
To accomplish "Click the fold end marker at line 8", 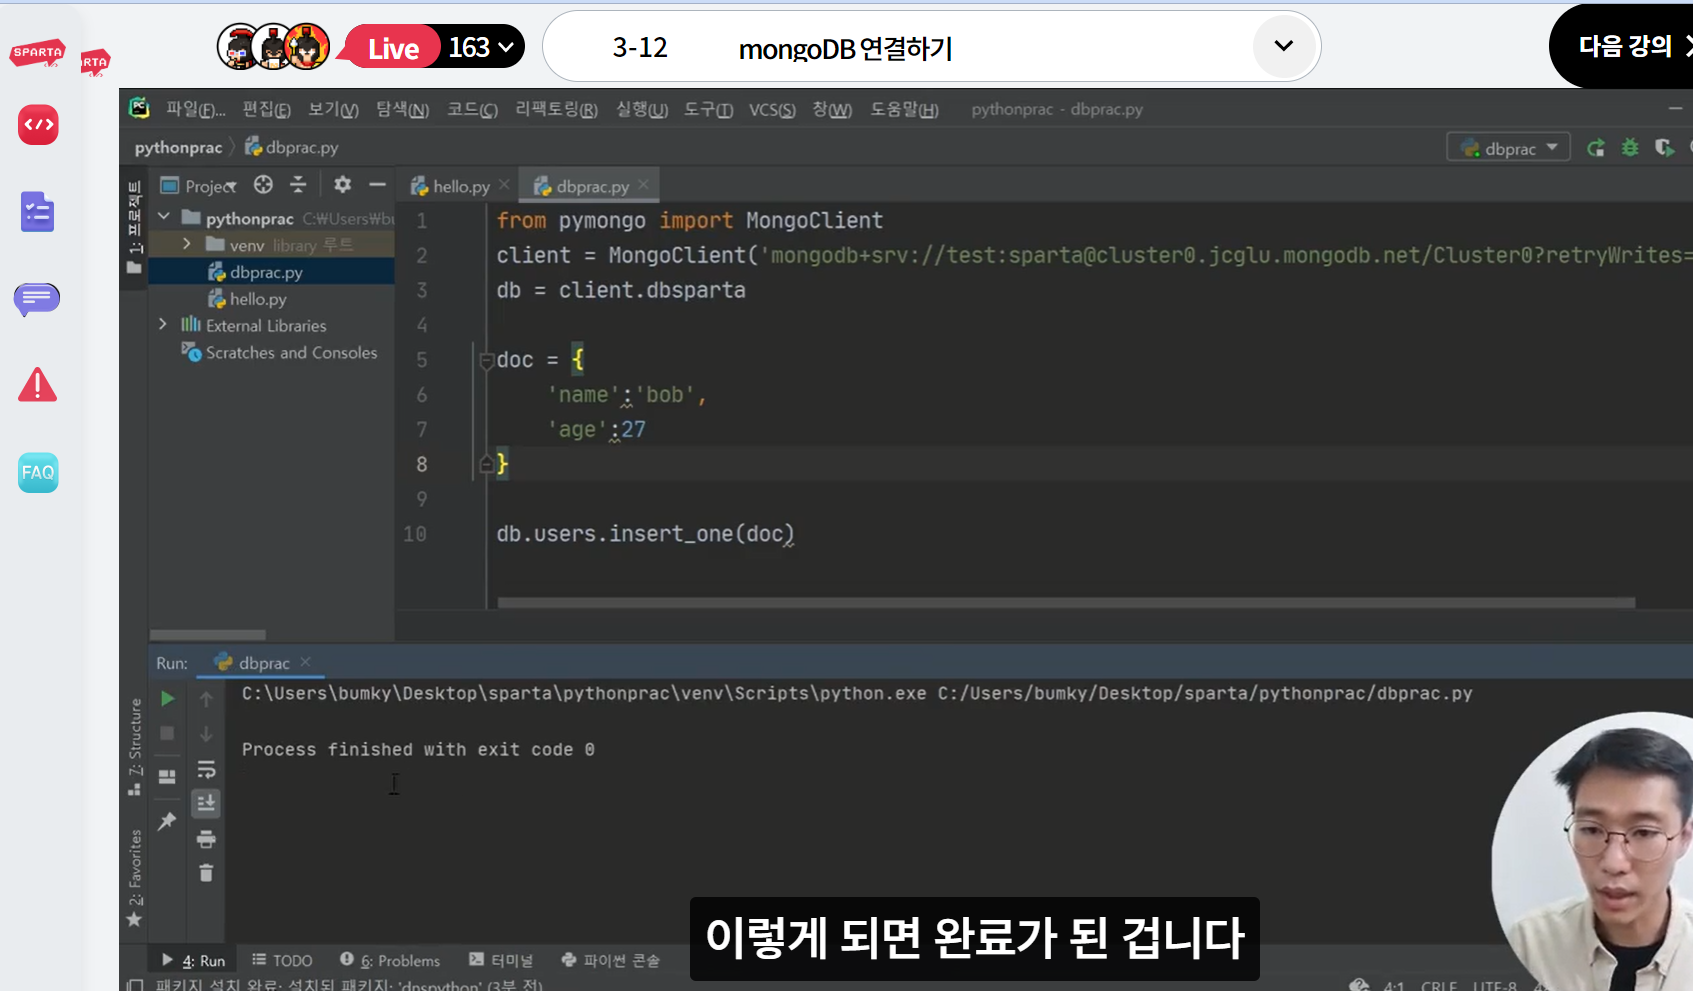I will click(x=486, y=464).
